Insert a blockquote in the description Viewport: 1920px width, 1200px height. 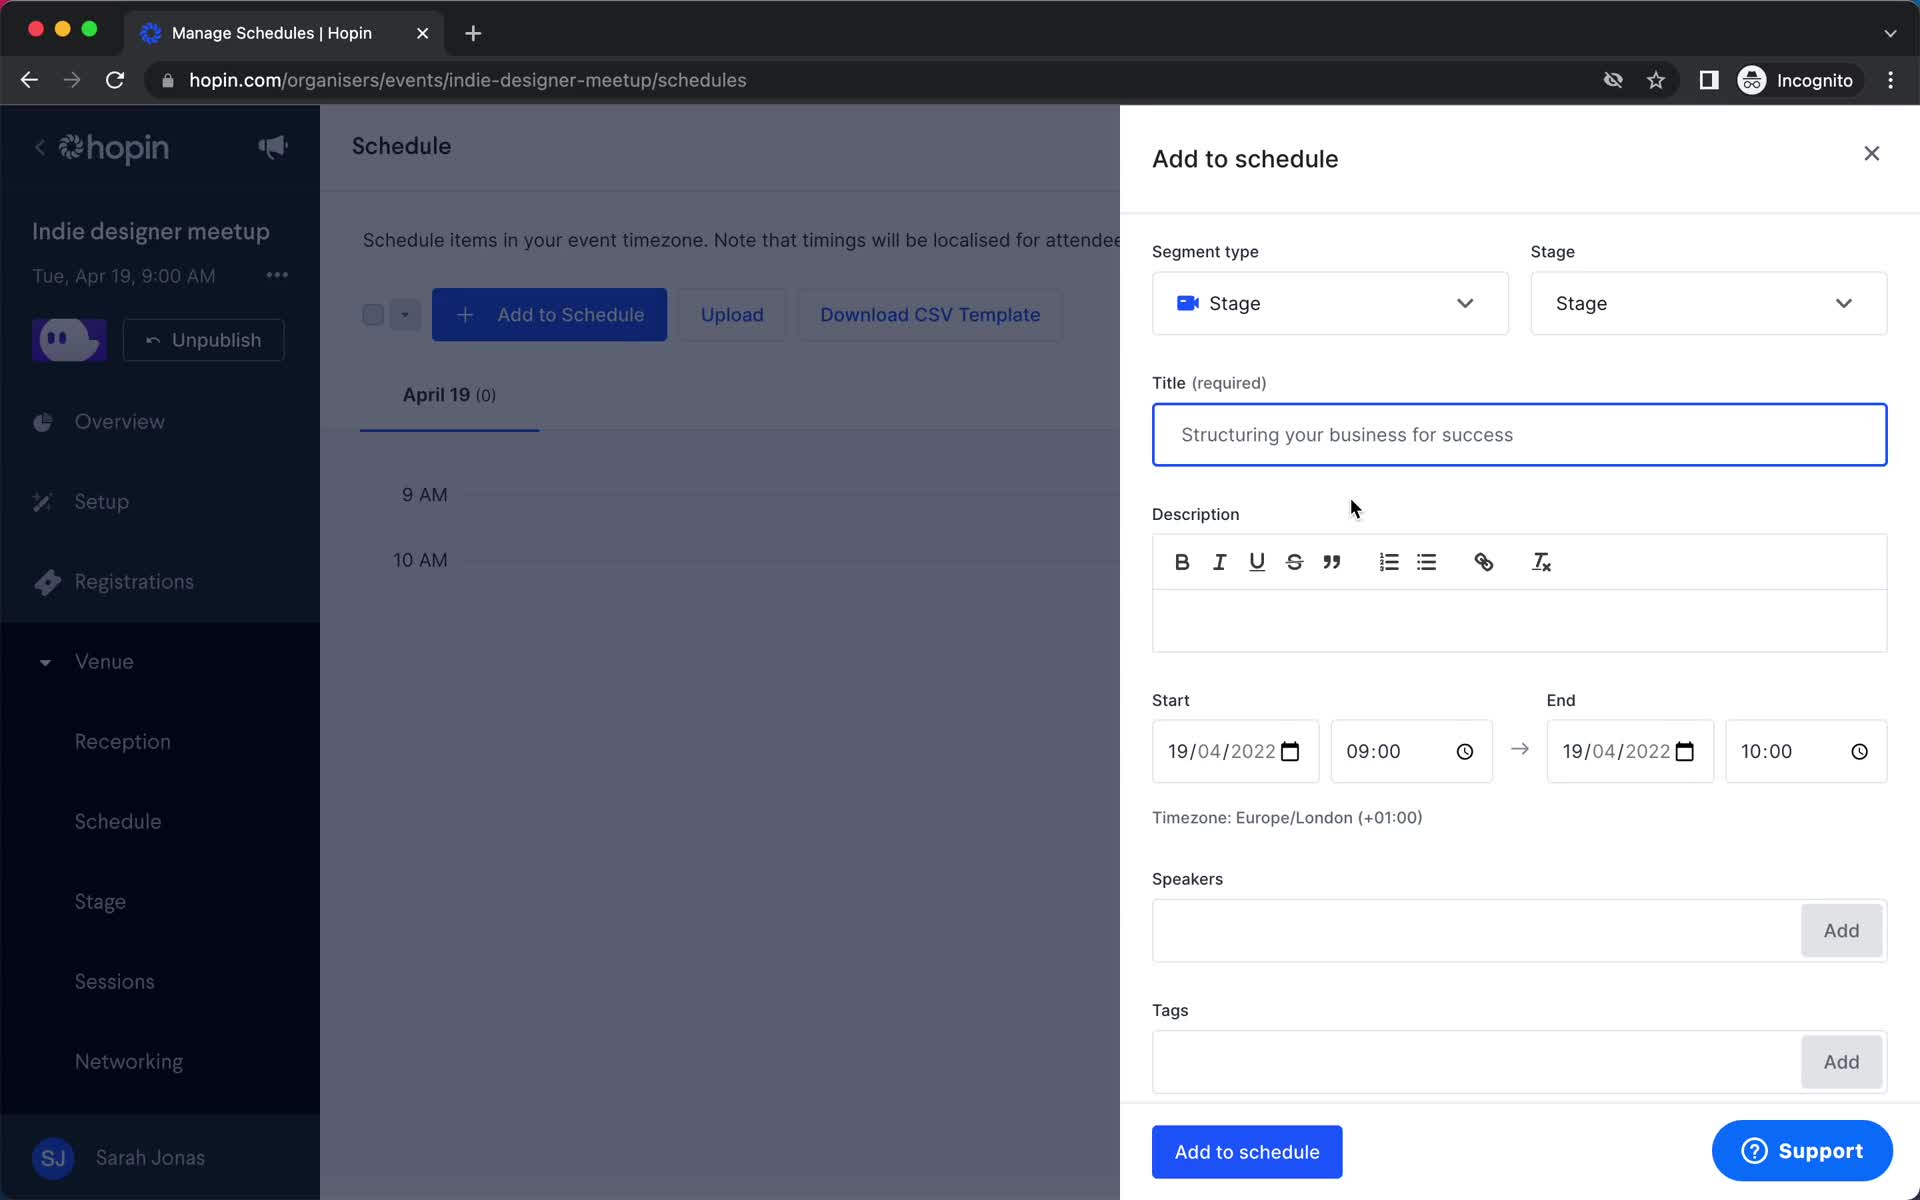coord(1332,562)
